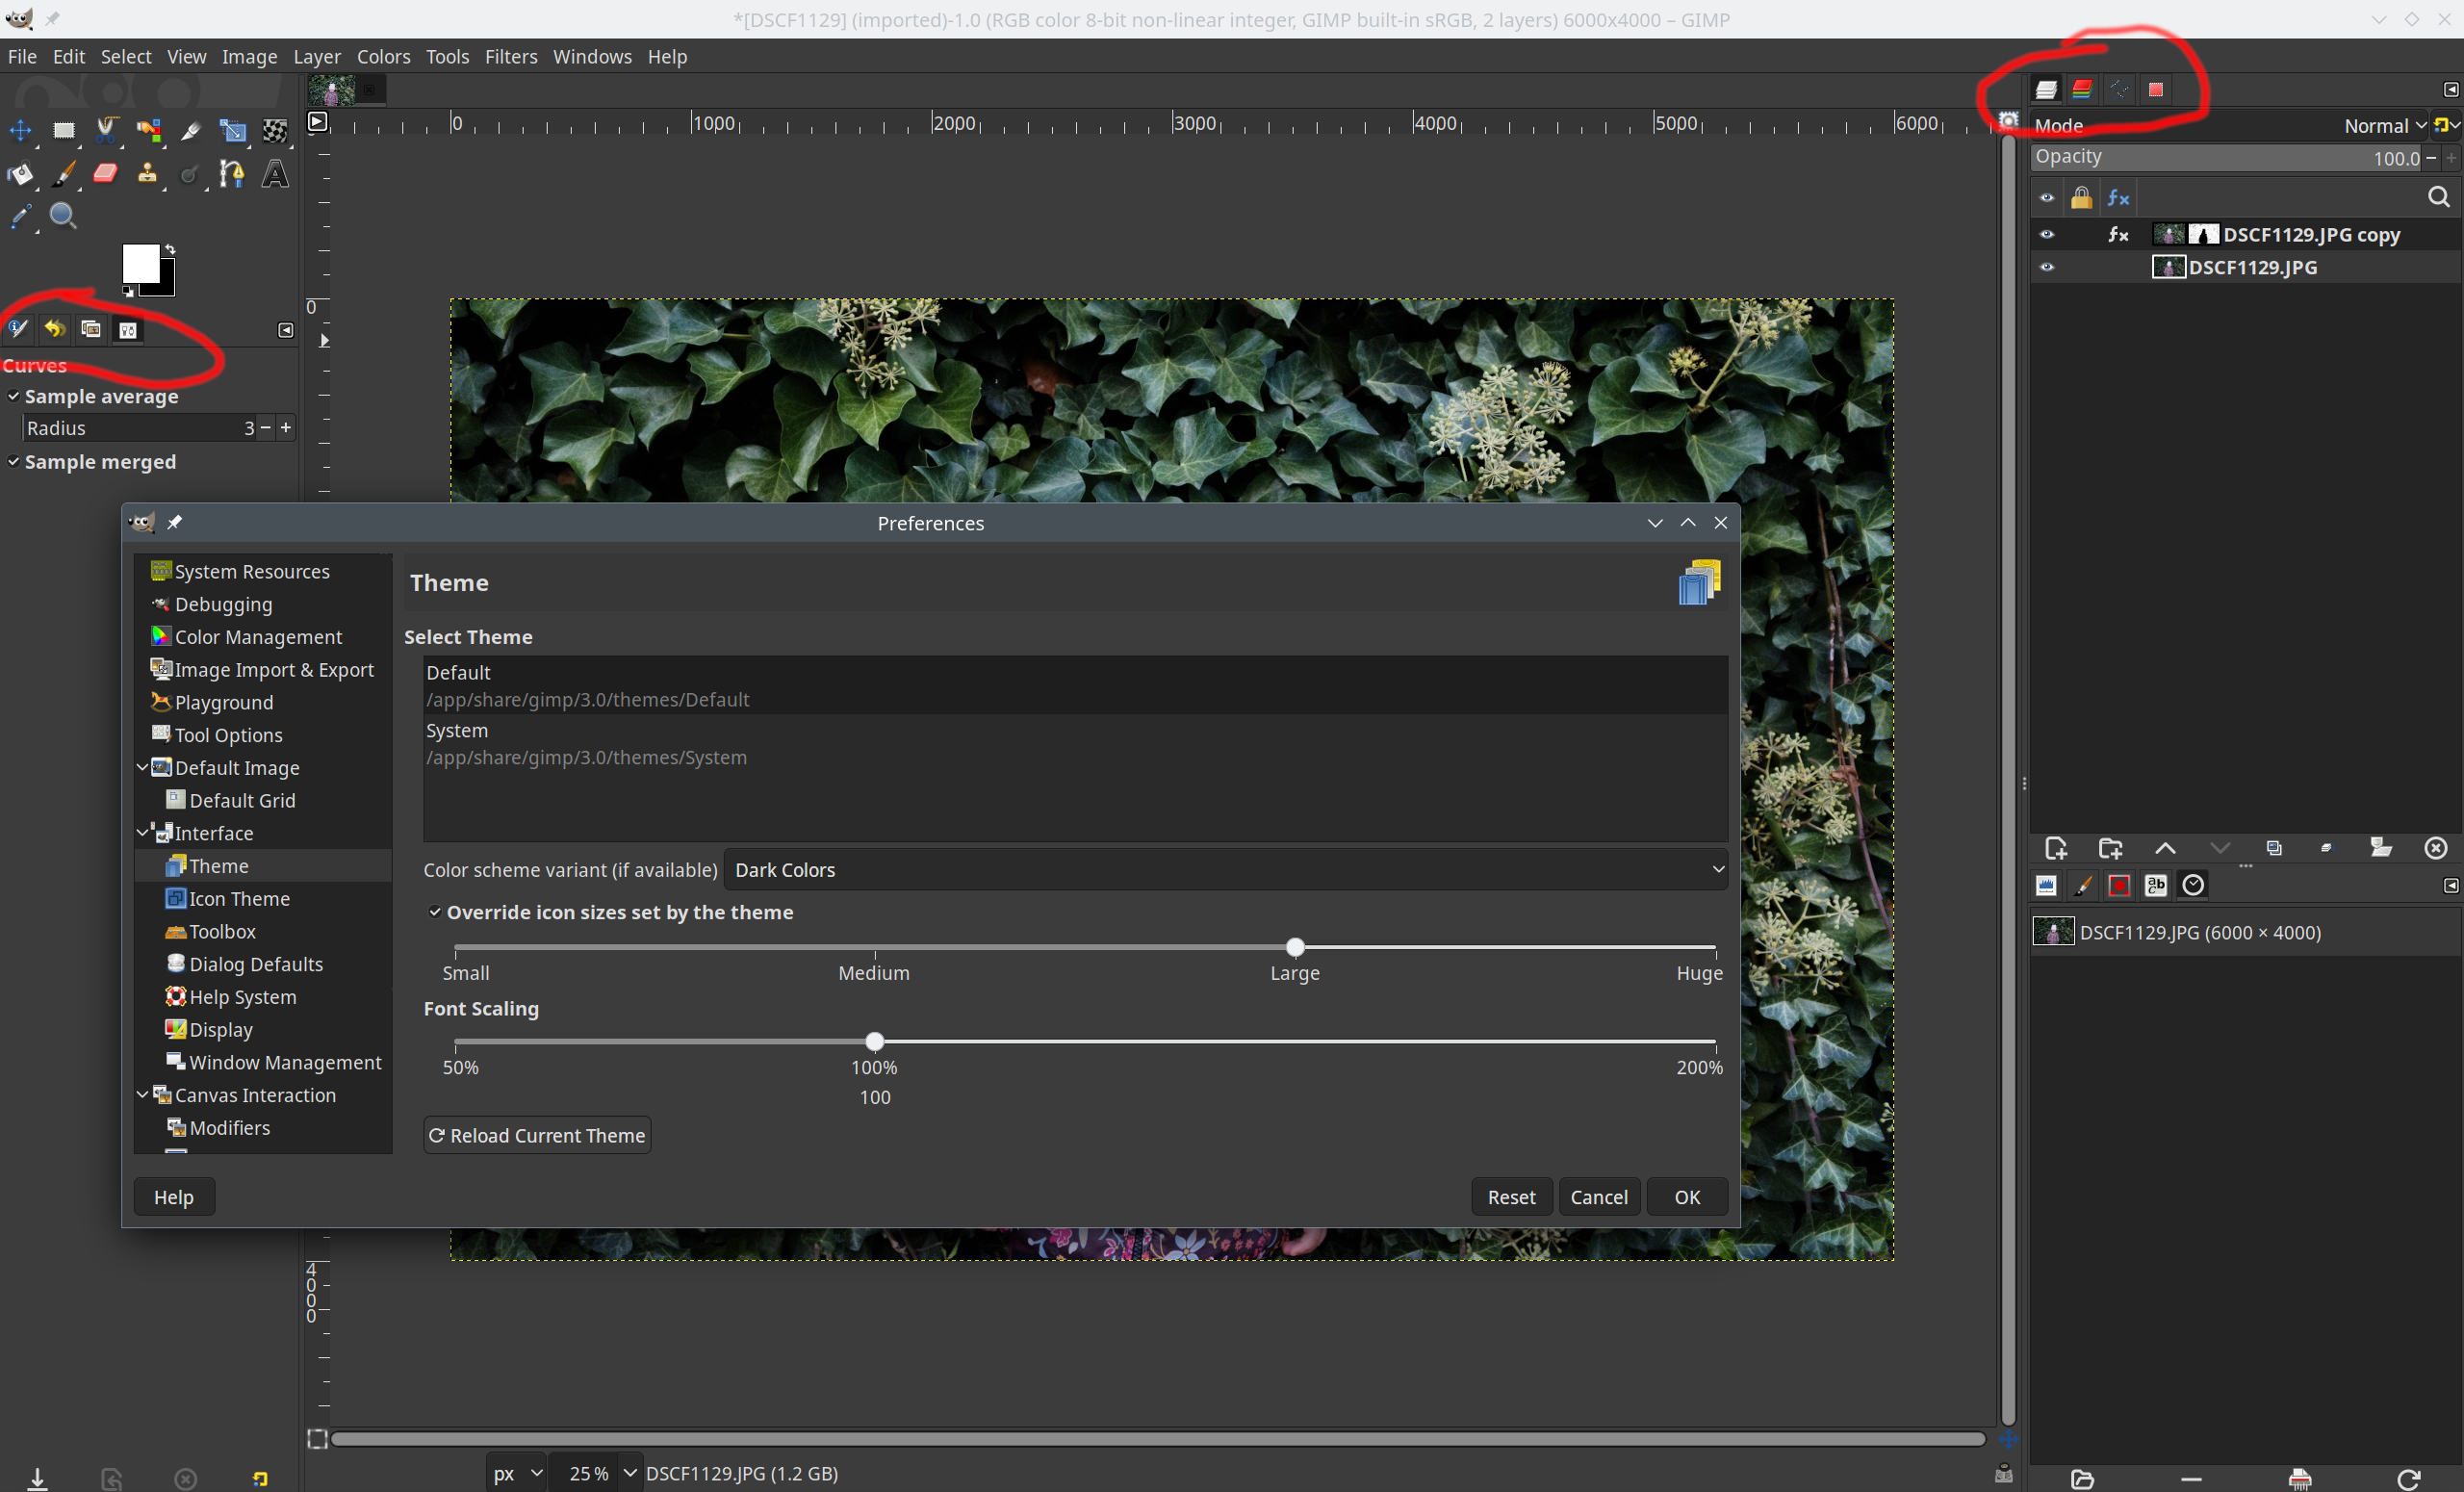Viewport: 2464px width, 1492px height.
Task: Select the Zoom magnifier tool
Action: coord(62,215)
